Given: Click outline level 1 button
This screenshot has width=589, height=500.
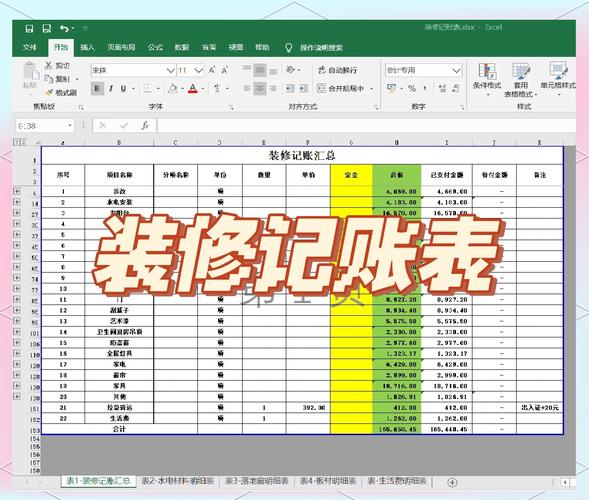Looking at the screenshot, I should tap(16, 142).
